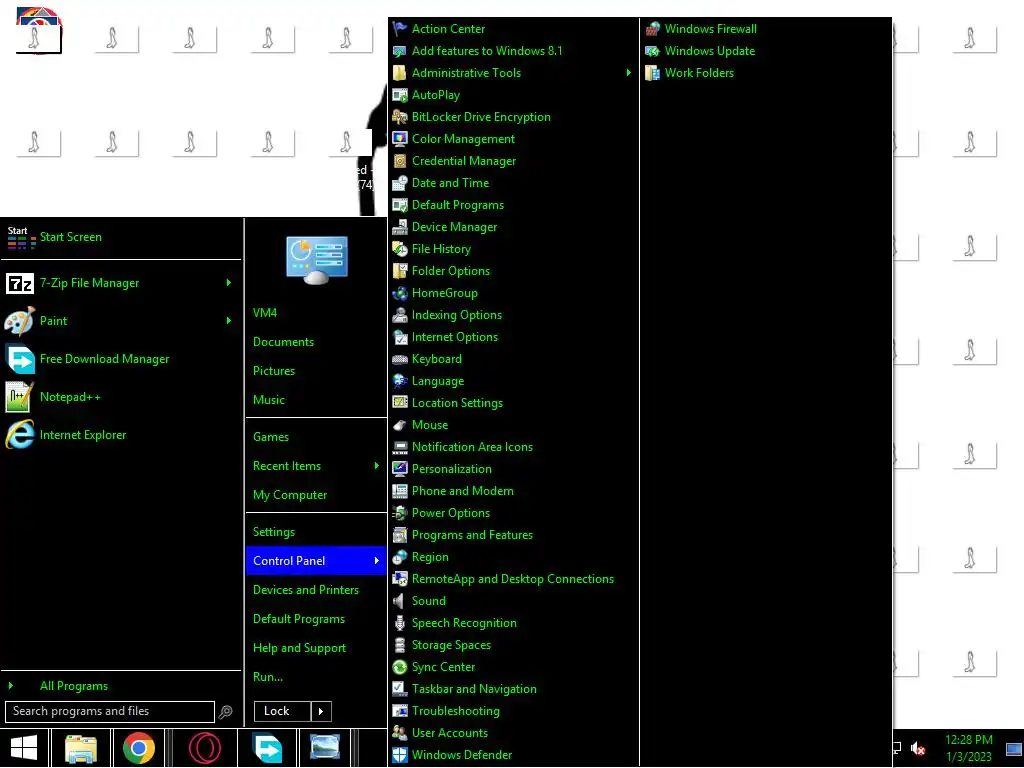This screenshot has height=768, width=1024.
Task: Open the Keyboard icon
Action: click(400, 359)
